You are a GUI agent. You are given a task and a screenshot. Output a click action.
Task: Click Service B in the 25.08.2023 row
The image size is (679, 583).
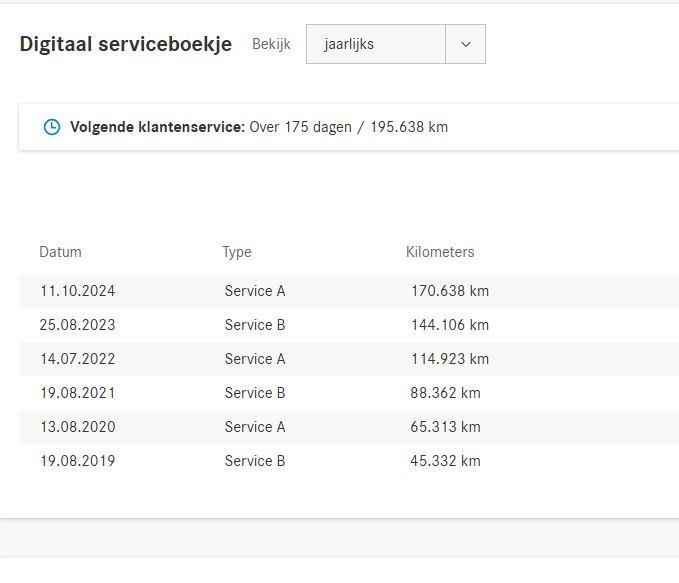click(255, 325)
